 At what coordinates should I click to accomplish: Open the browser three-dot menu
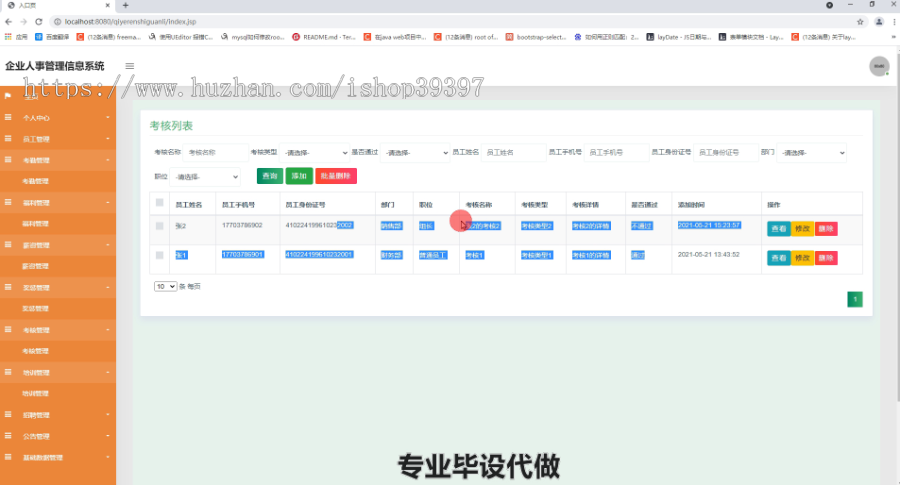click(894, 22)
